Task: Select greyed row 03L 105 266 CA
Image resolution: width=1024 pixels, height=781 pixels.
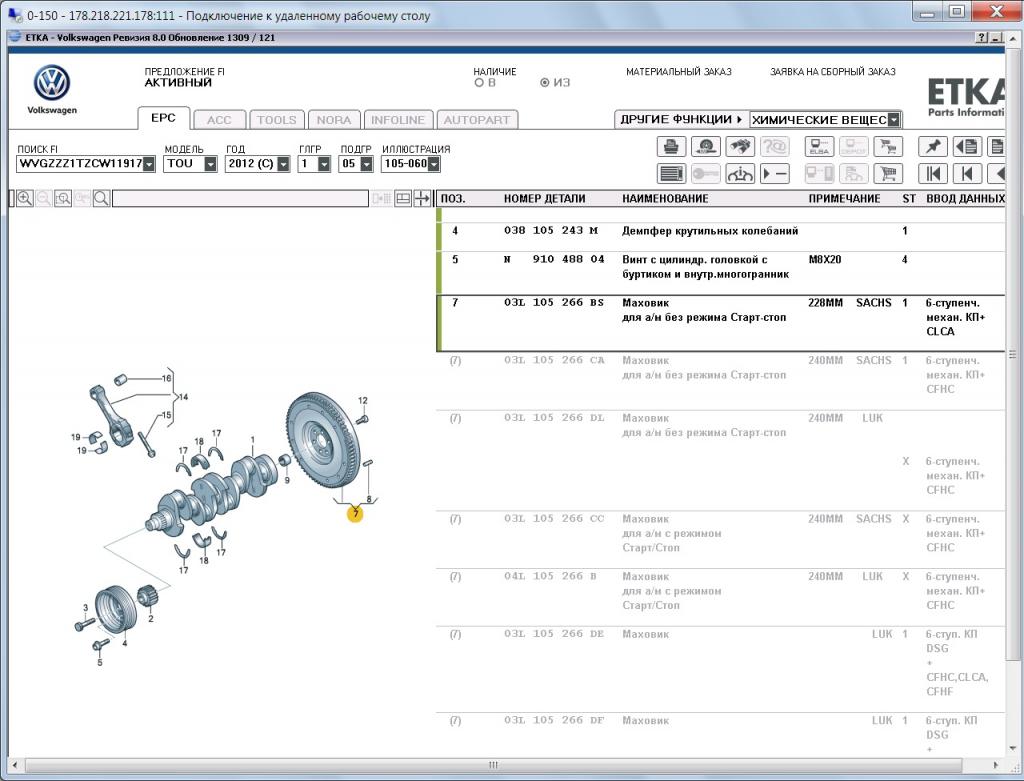Action: click(x=720, y=381)
